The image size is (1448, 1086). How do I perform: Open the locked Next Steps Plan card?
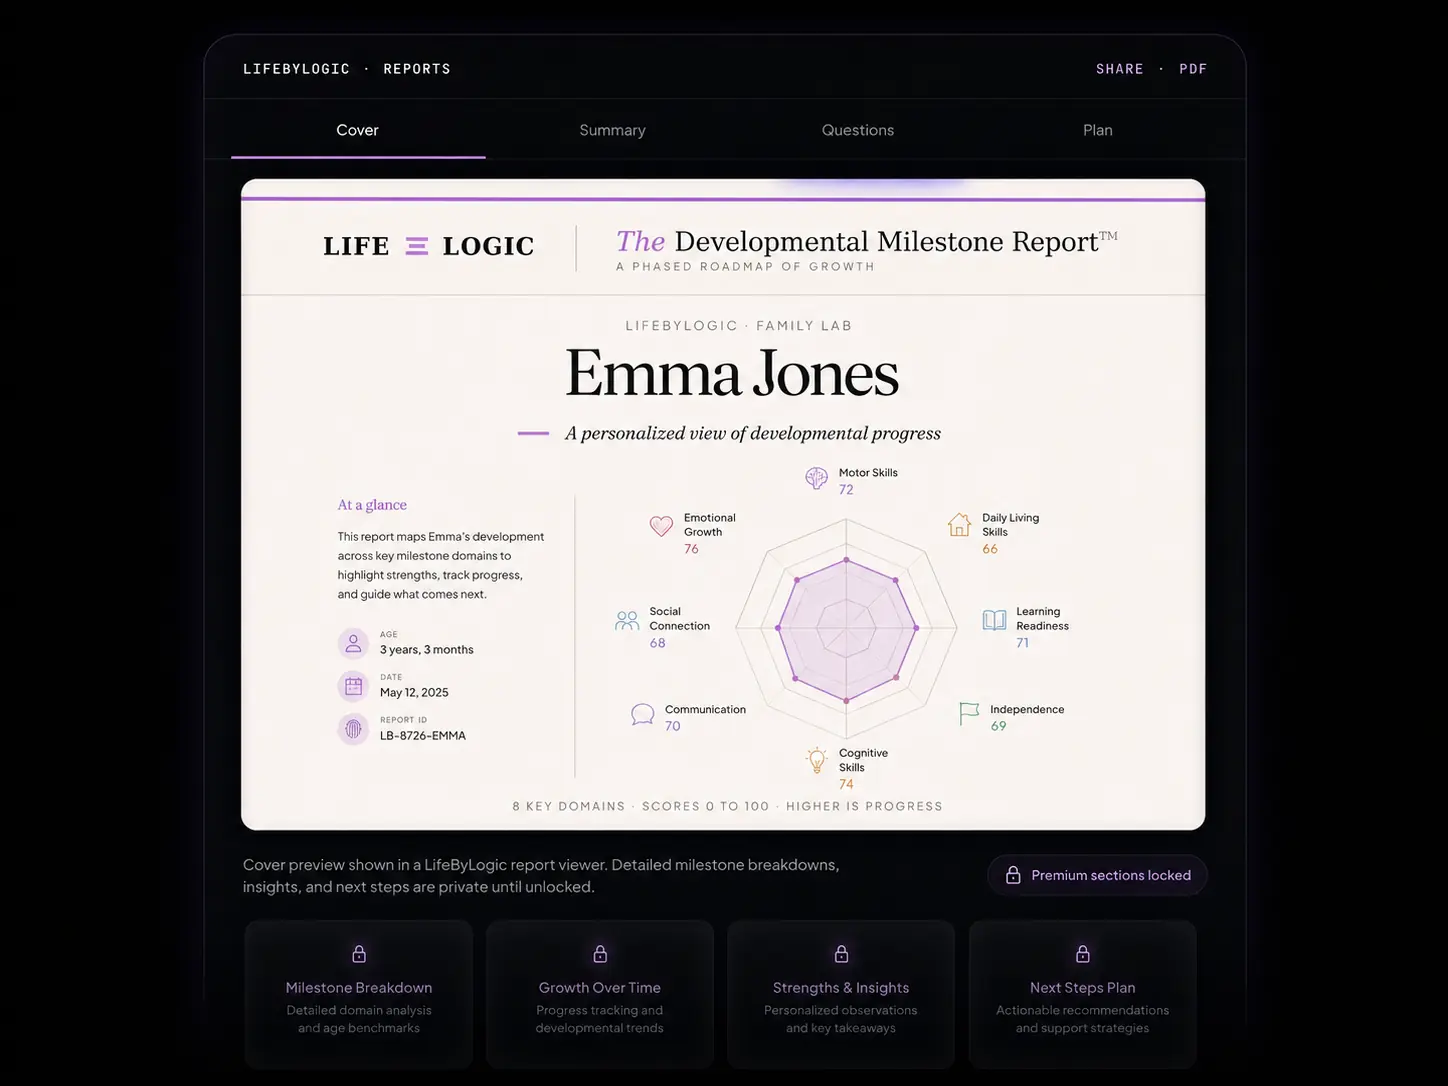1082,994
